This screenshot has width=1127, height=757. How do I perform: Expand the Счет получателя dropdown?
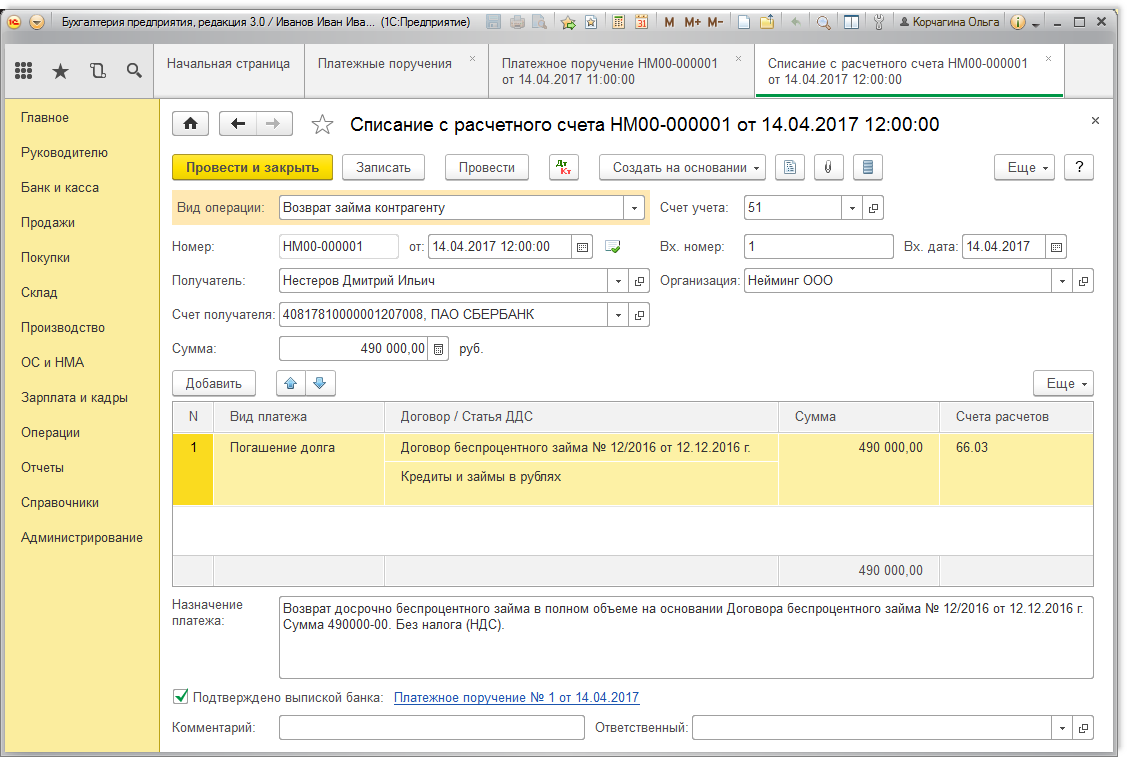618,315
